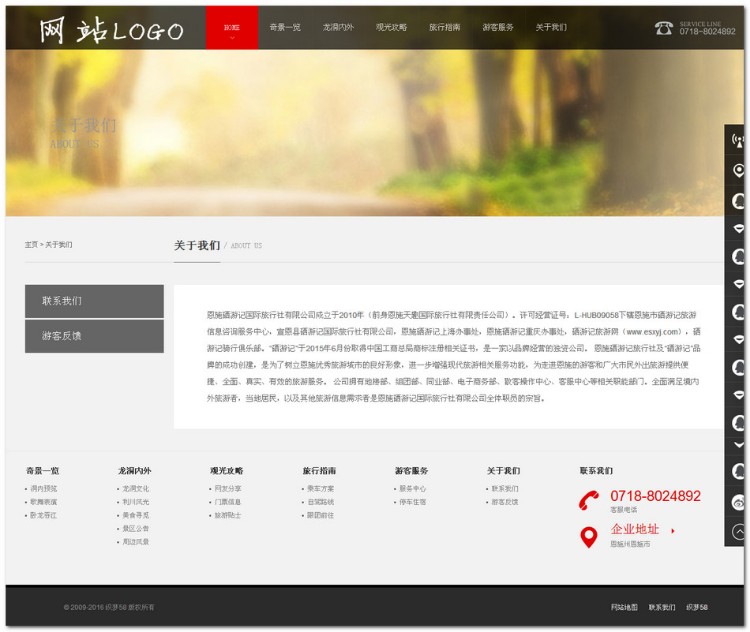
Task: Click the 旅行指南 footer column heading
Action: 319,471
